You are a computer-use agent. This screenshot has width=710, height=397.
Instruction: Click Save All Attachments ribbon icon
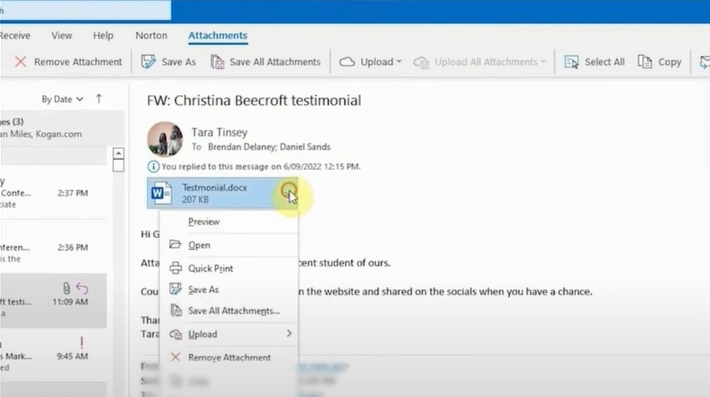pyautogui.click(x=217, y=62)
